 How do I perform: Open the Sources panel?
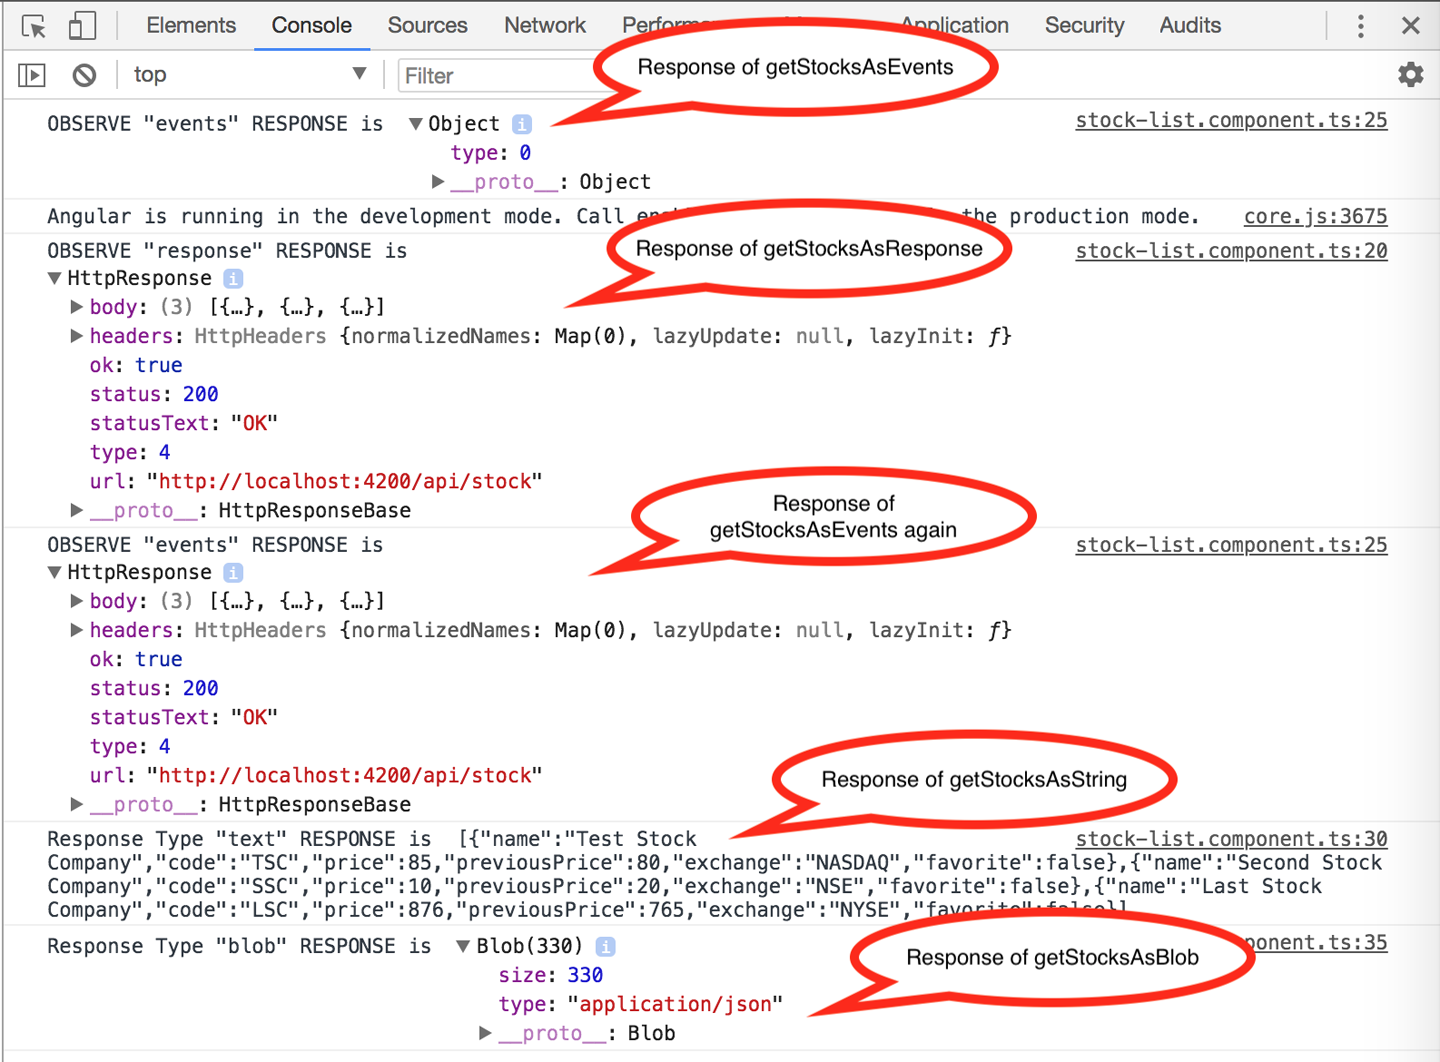tap(427, 25)
